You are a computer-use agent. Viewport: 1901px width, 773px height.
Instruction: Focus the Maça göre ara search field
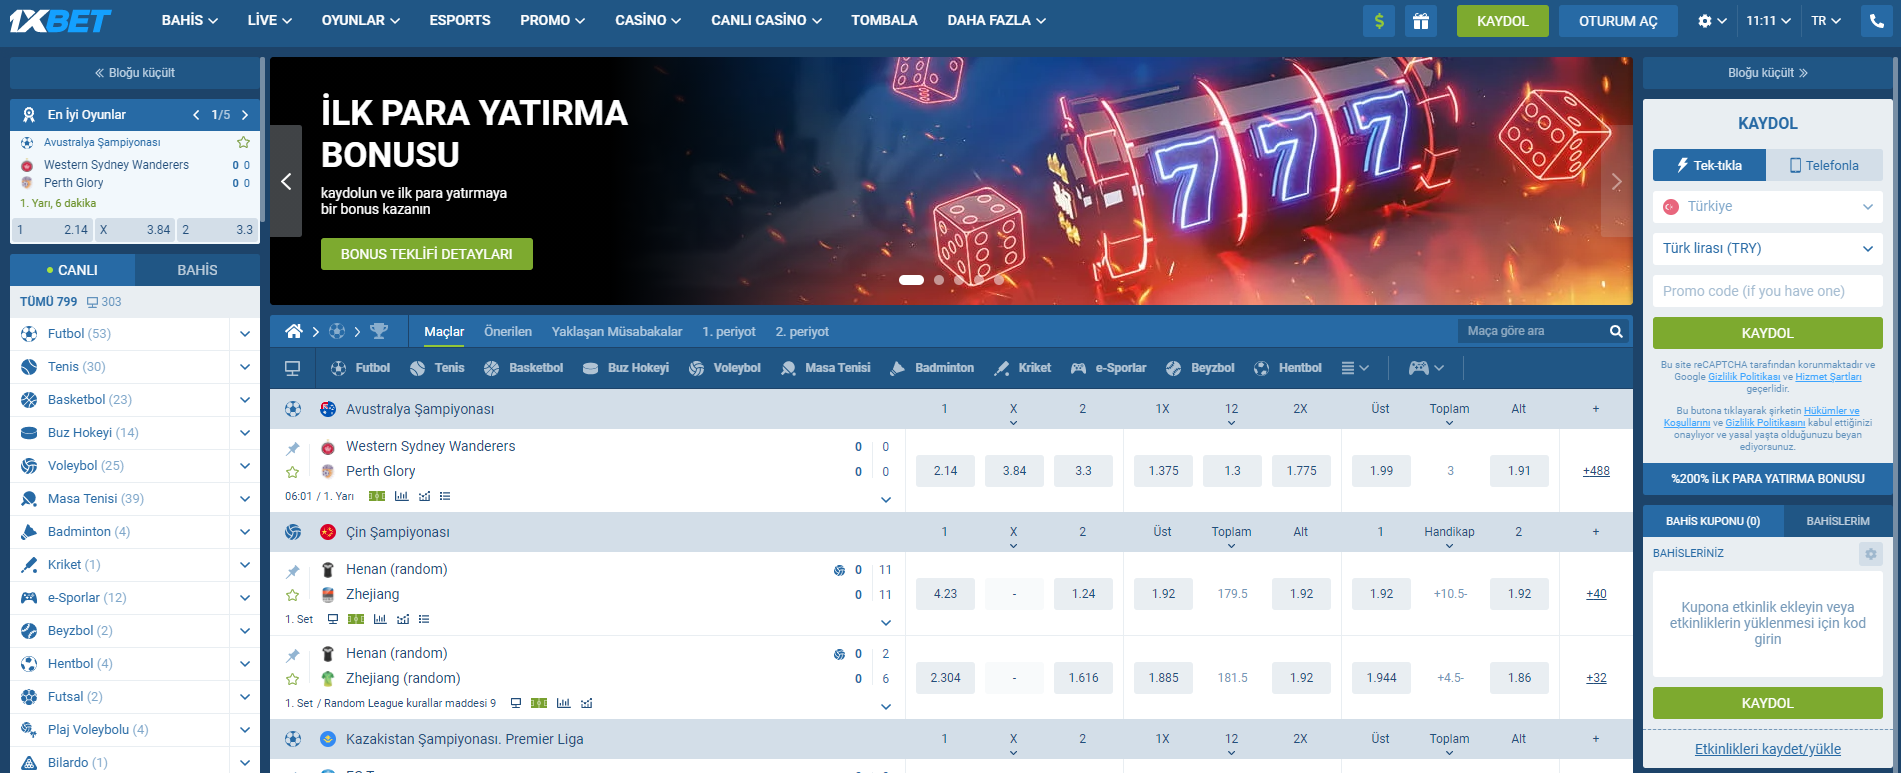[1530, 331]
